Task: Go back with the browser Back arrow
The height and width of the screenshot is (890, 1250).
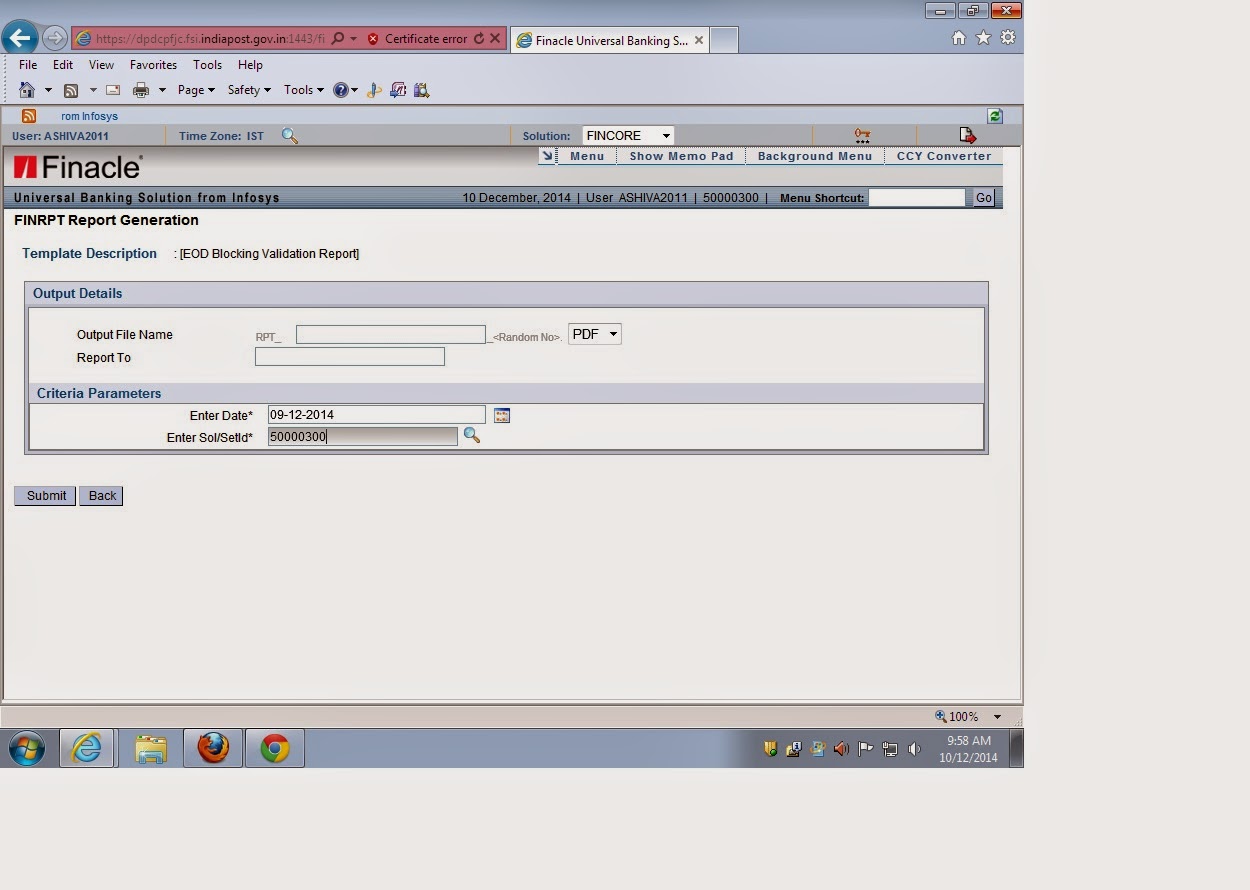Action: point(19,39)
